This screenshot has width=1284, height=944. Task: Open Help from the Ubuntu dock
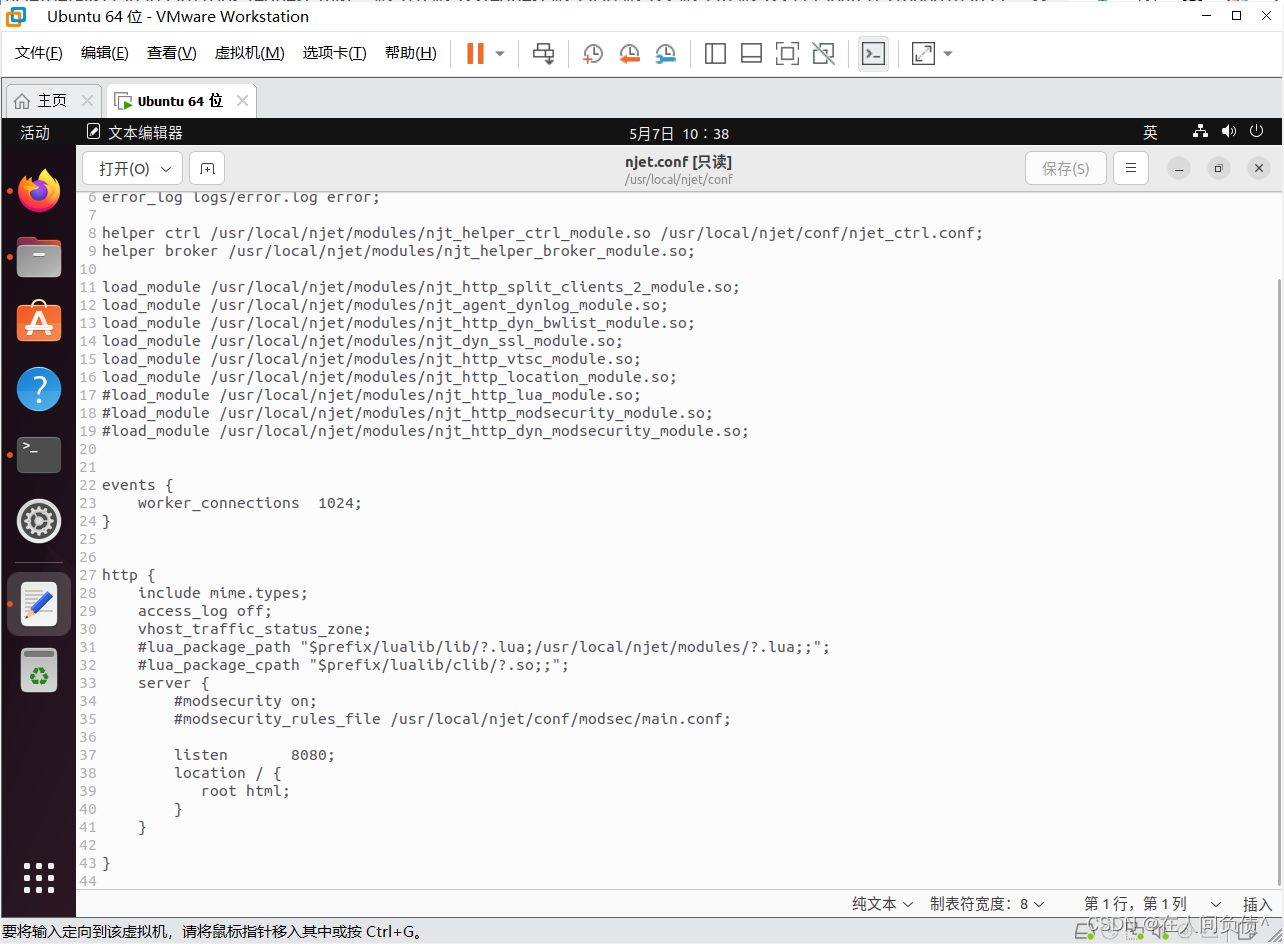tap(39, 389)
